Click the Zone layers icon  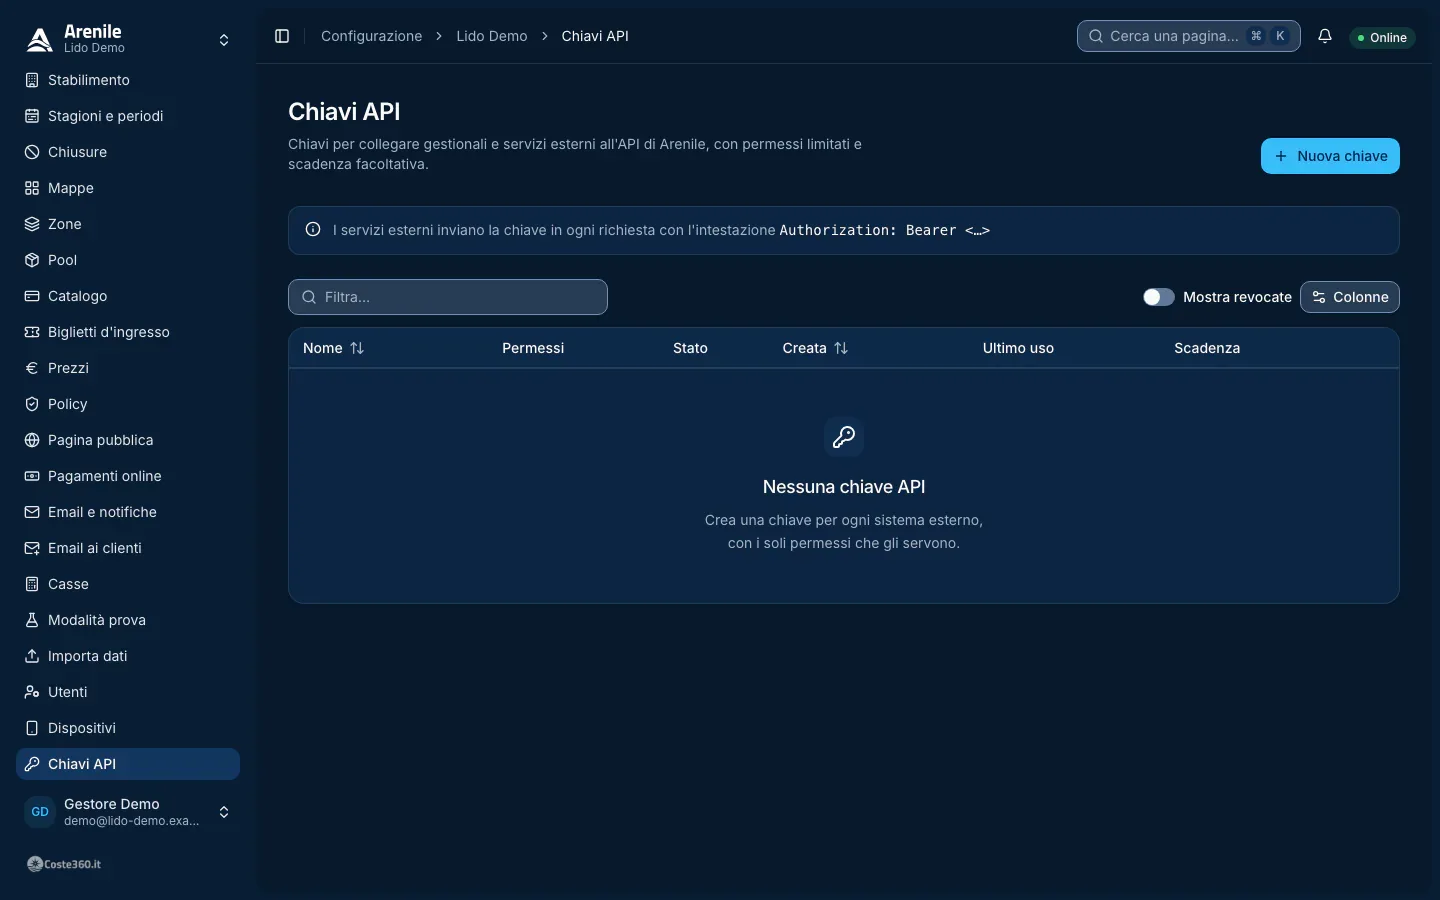click(32, 224)
